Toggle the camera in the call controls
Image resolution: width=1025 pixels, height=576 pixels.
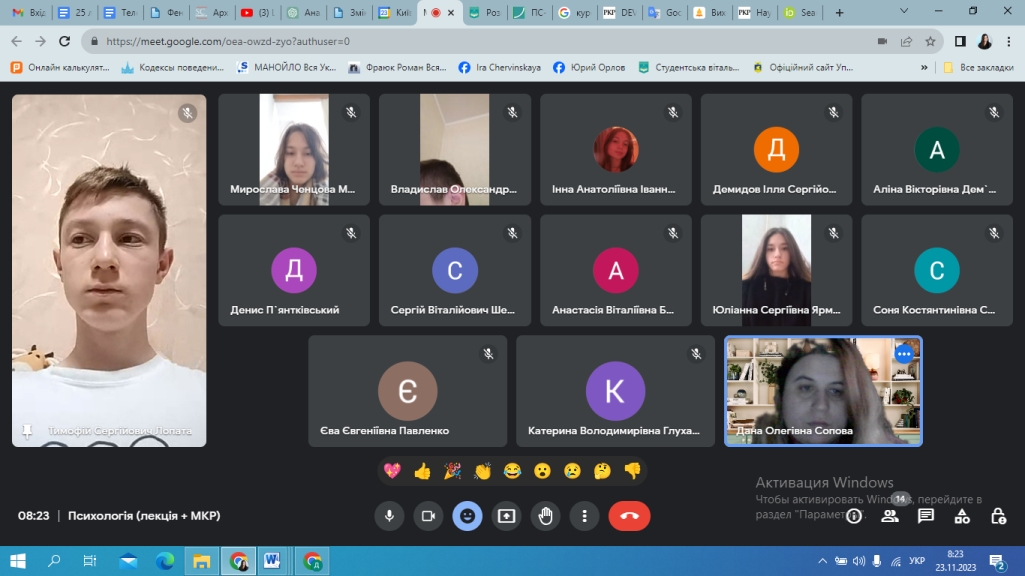[428, 516]
